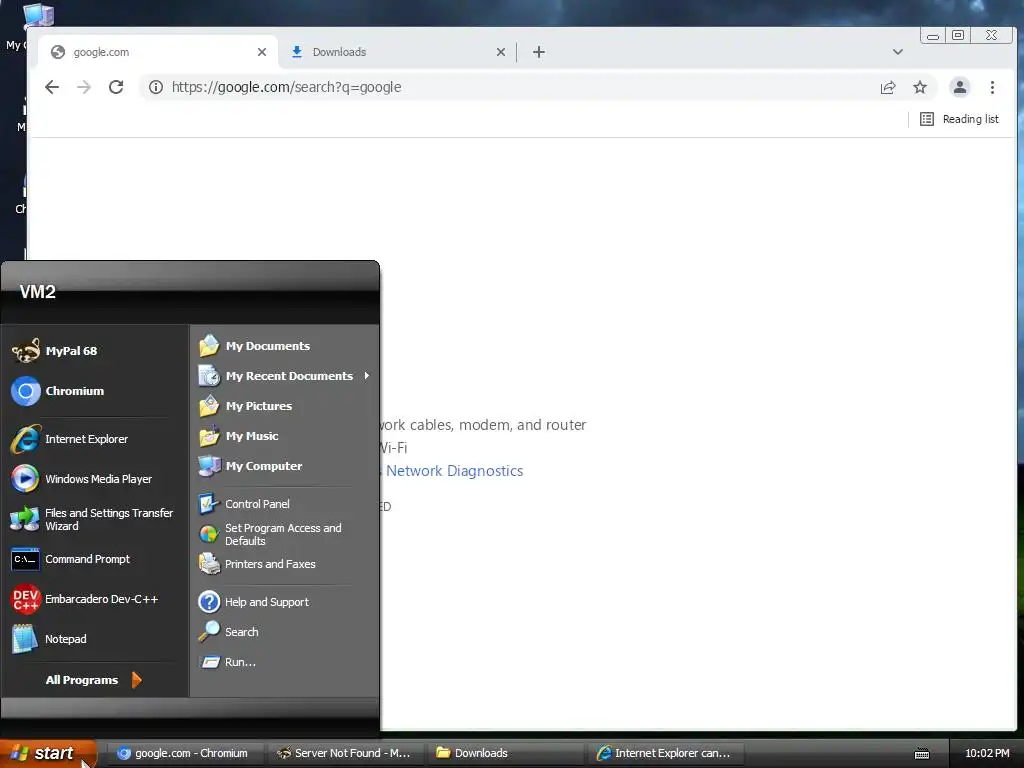This screenshot has height=768, width=1024.
Task: Open the tab search chevron
Action: point(898,52)
